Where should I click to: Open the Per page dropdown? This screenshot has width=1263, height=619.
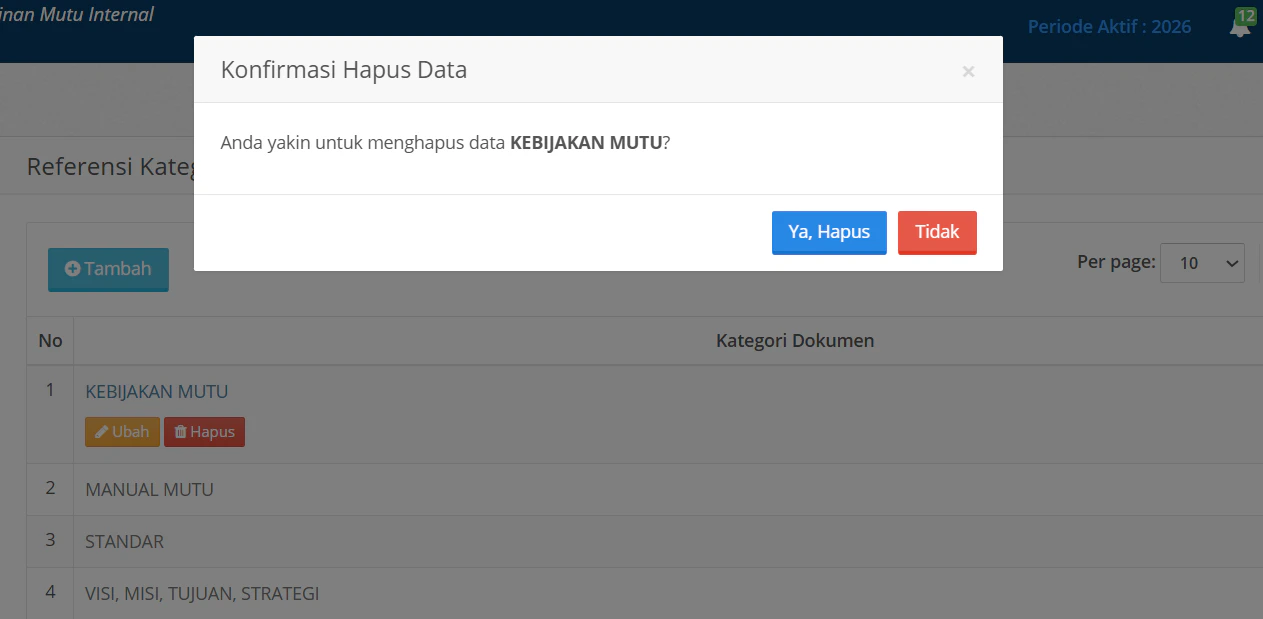[1202, 262]
